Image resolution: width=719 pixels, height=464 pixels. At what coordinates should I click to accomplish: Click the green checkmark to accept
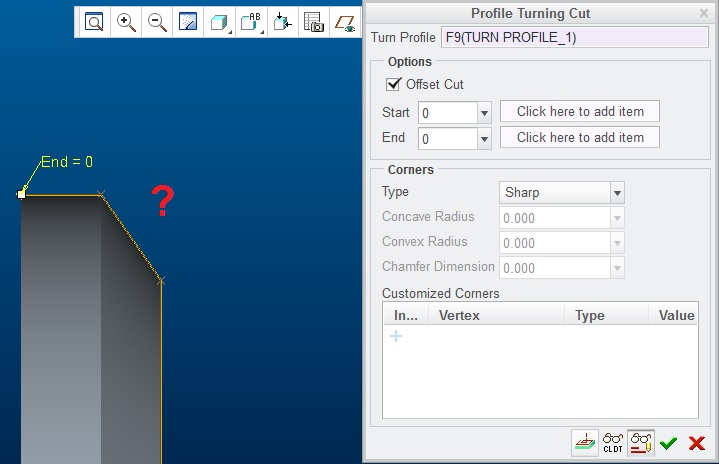click(669, 444)
